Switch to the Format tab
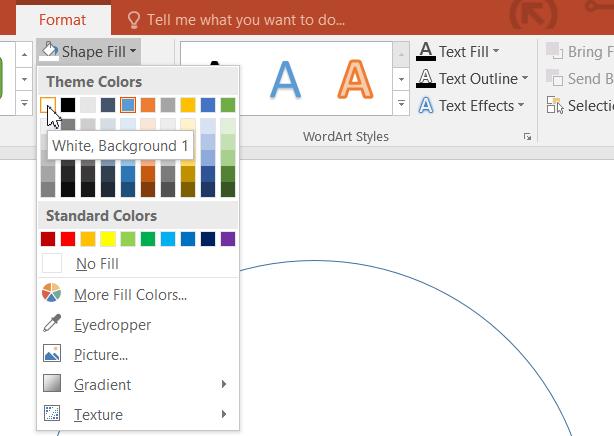Image resolution: width=614 pixels, height=436 pixels. [x=62, y=19]
